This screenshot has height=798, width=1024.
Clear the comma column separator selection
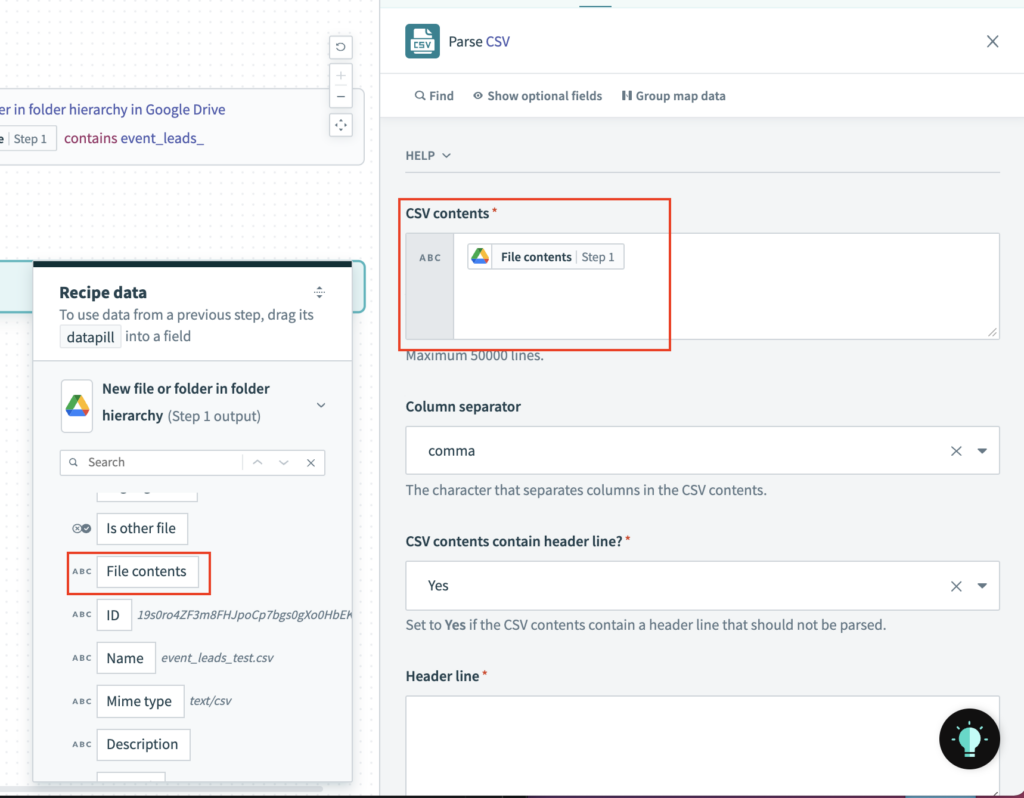coord(955,450)
